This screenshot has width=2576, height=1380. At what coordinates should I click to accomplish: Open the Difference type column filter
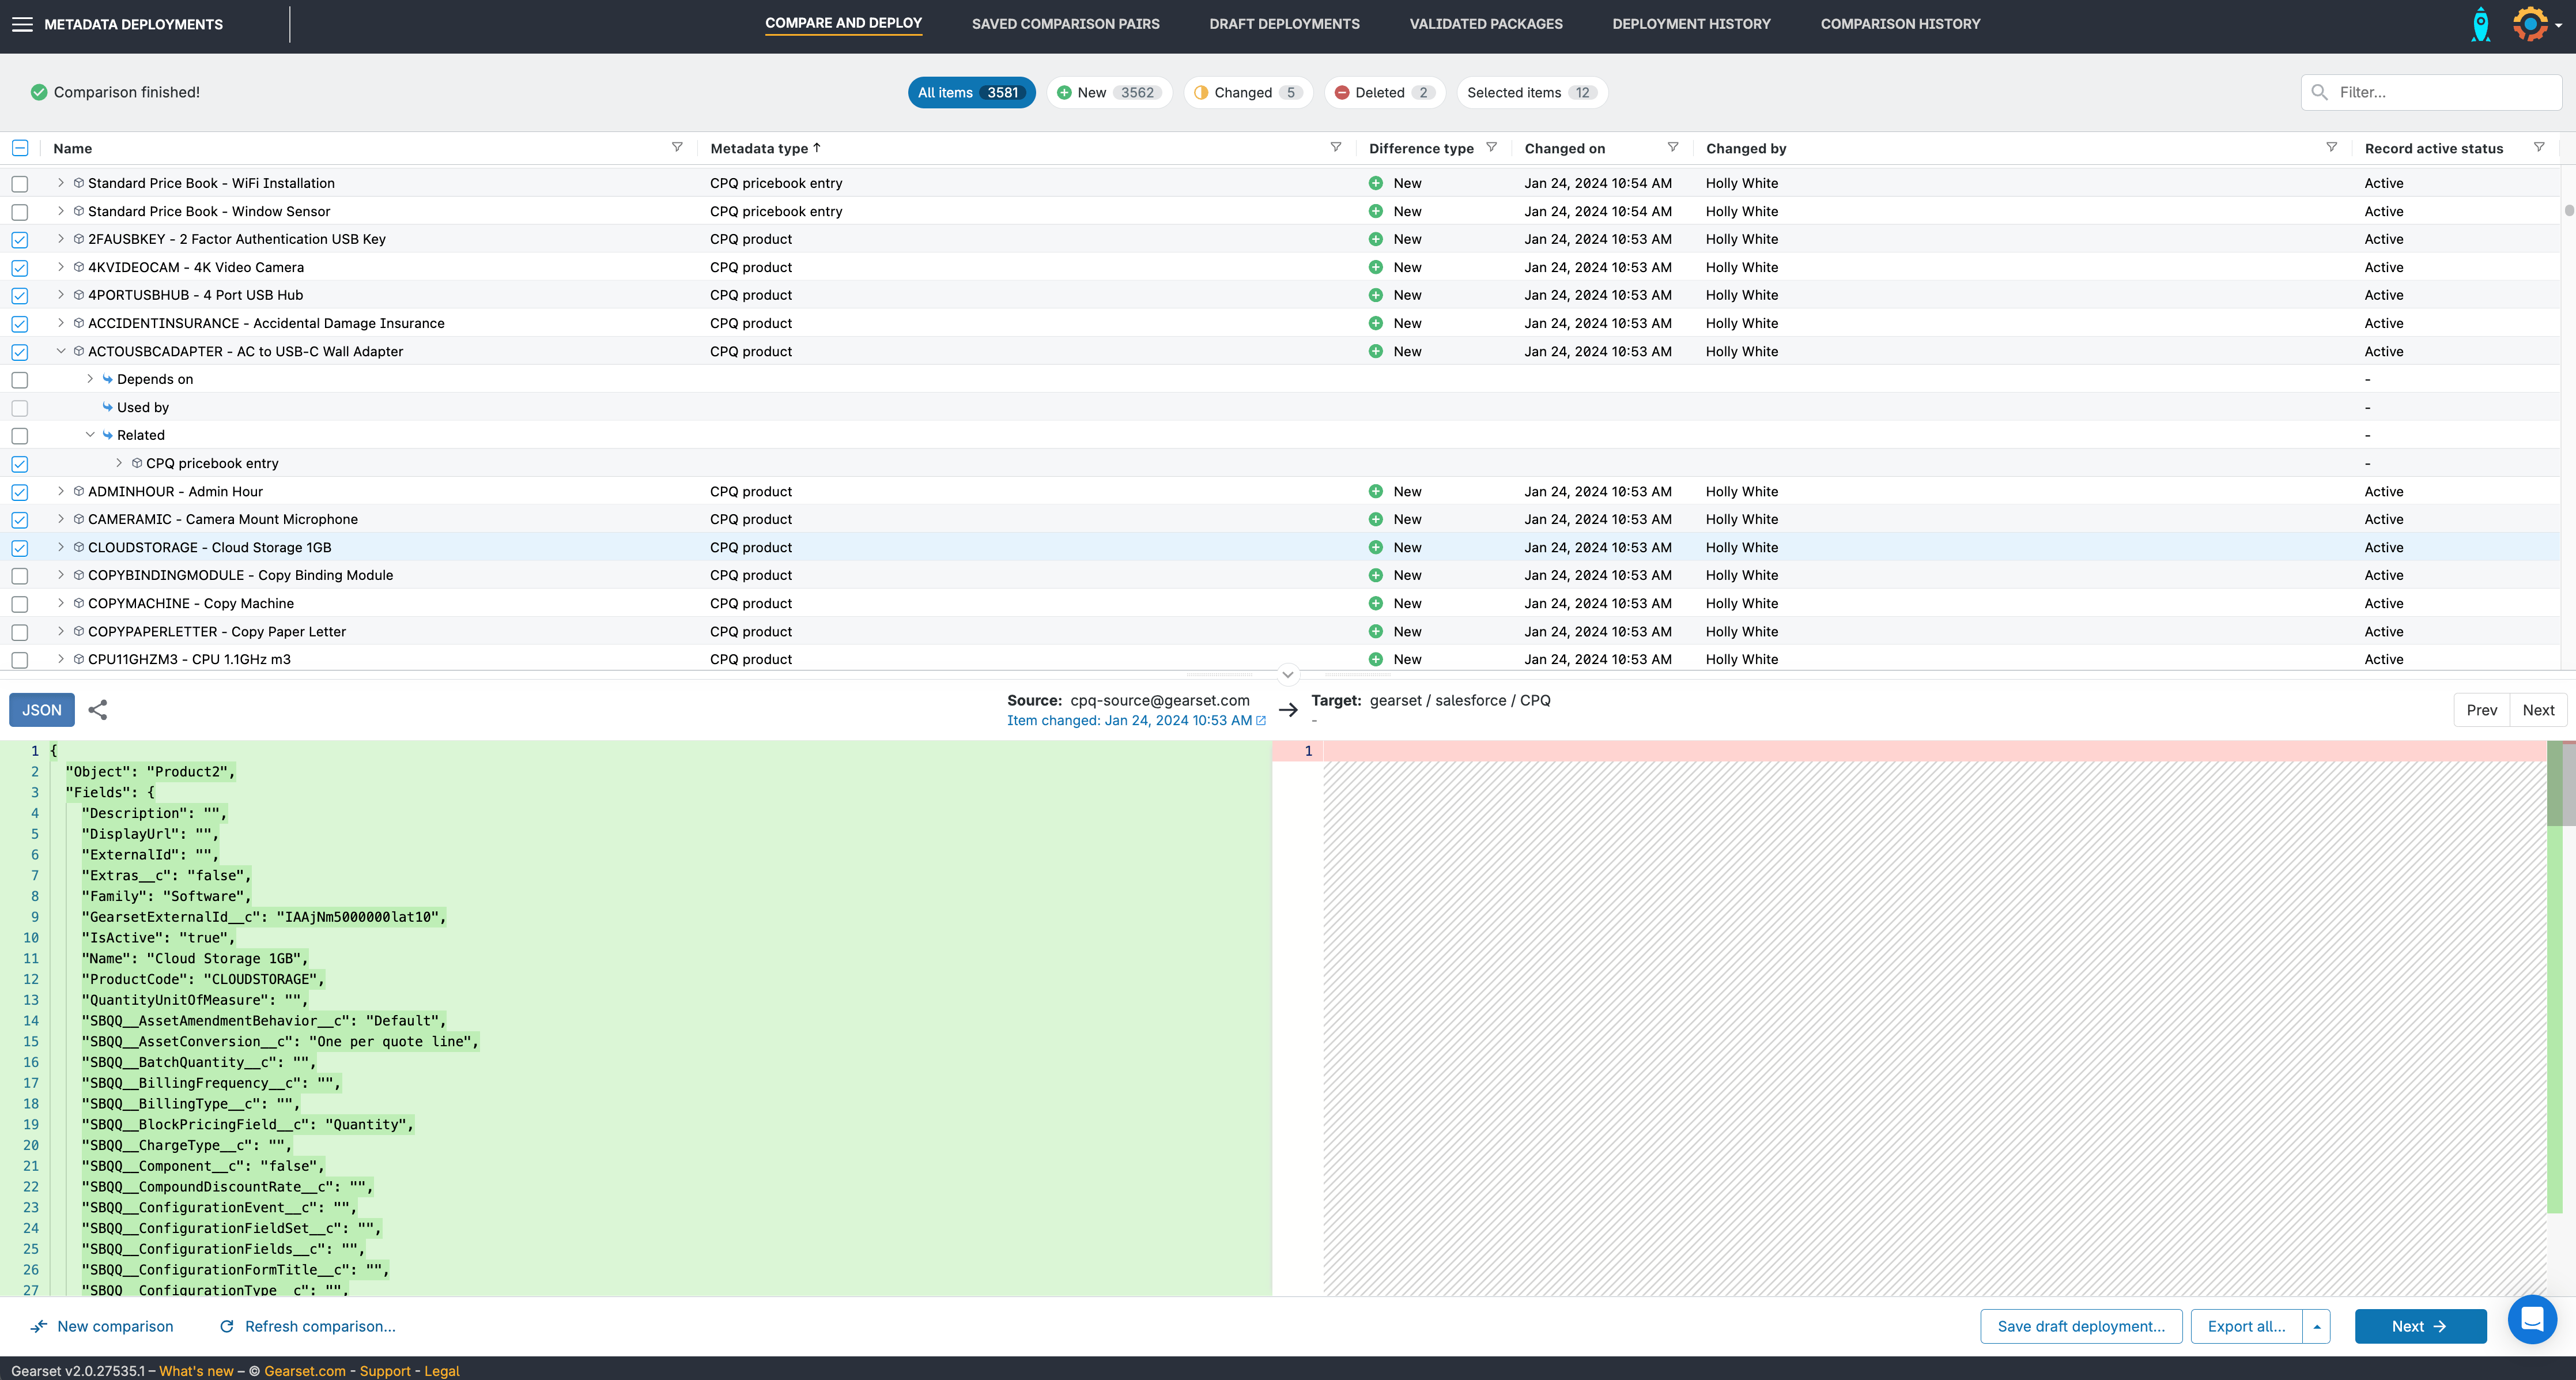1491,147
